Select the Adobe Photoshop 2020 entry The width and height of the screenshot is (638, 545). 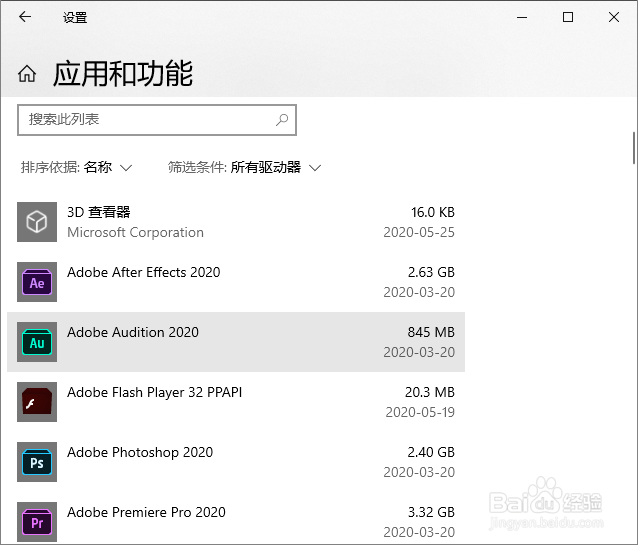click(236, 462)
